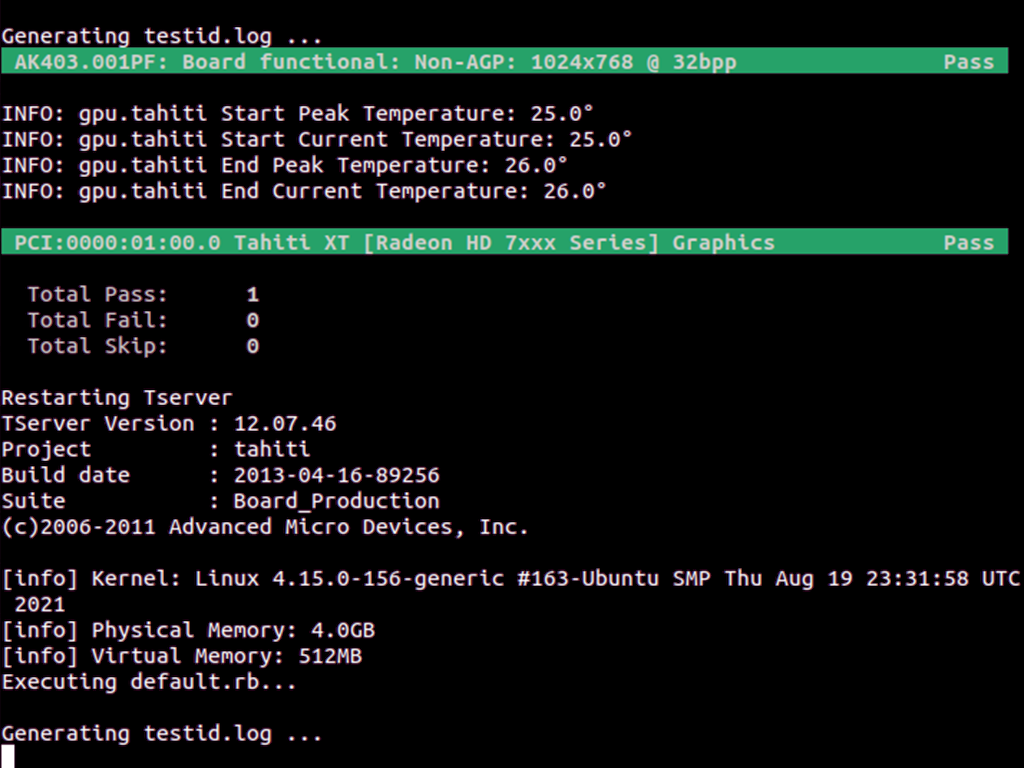Select the 'End Current Temperature: 26.0°' line
The height and width of the screenshot is (768, 1024).
point(304,191)
